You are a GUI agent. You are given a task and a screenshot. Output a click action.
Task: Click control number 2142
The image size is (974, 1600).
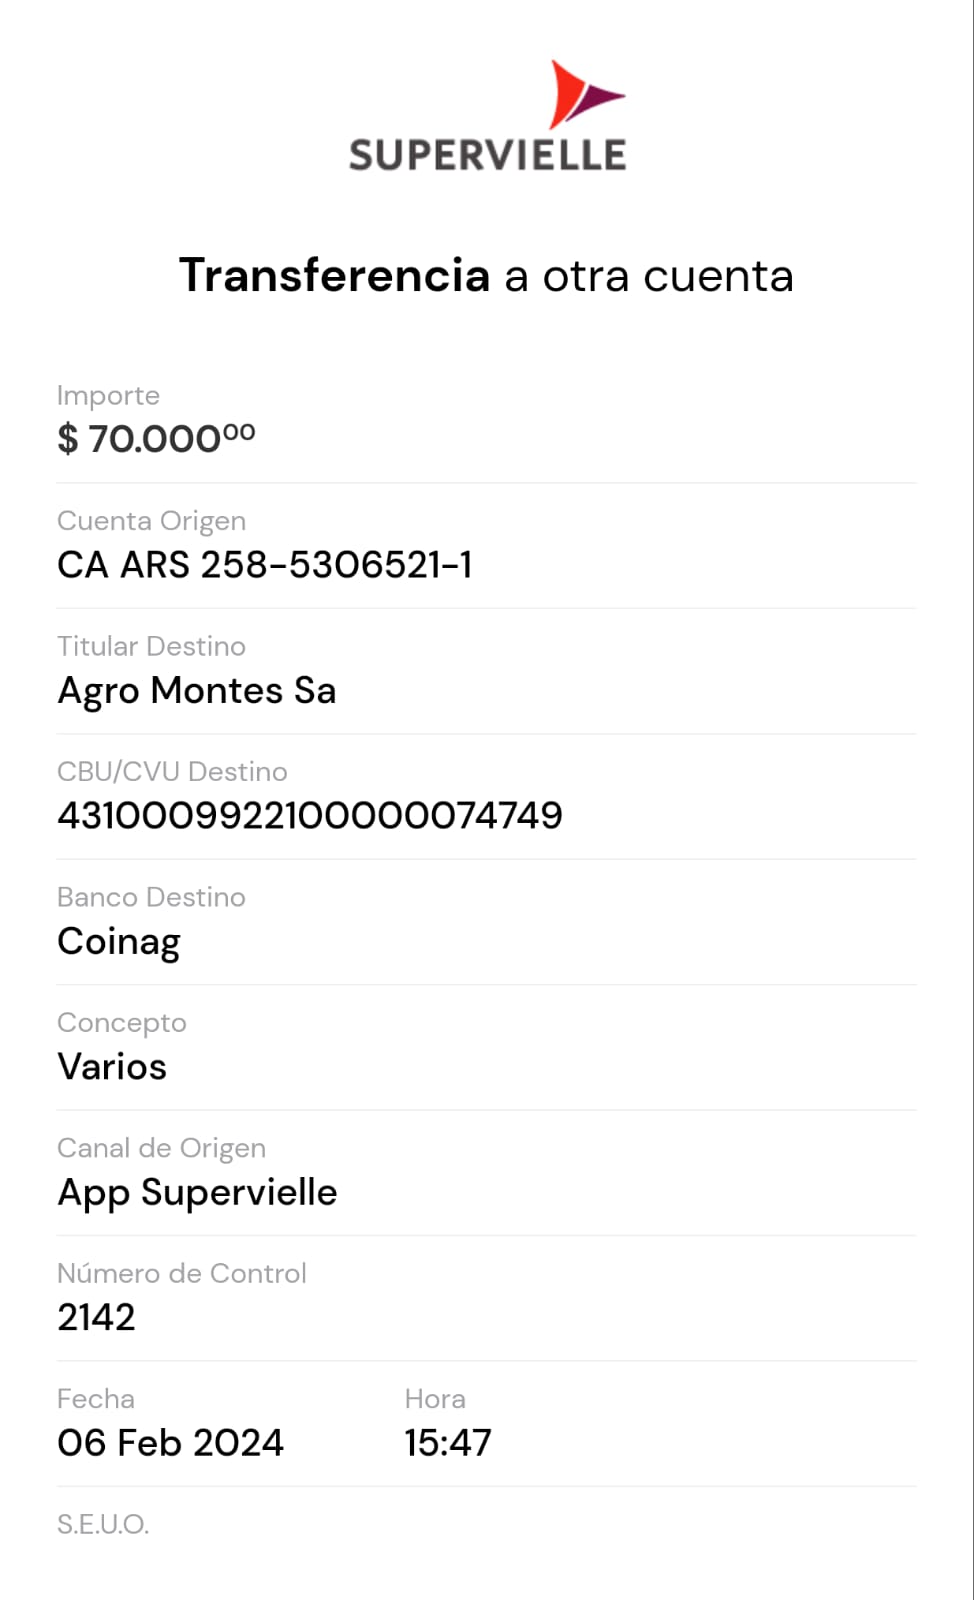(x=96, y=1317)
